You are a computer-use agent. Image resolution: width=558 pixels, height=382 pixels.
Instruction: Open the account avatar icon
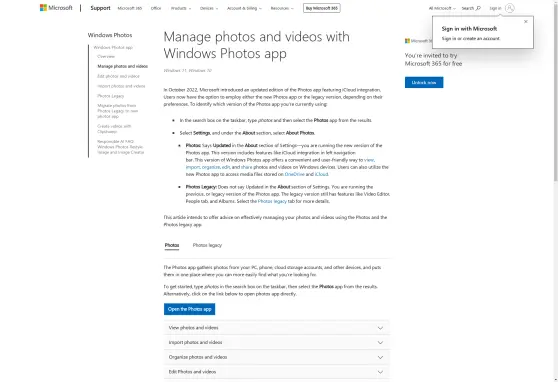pyautogui.click(x=510, y=8)
